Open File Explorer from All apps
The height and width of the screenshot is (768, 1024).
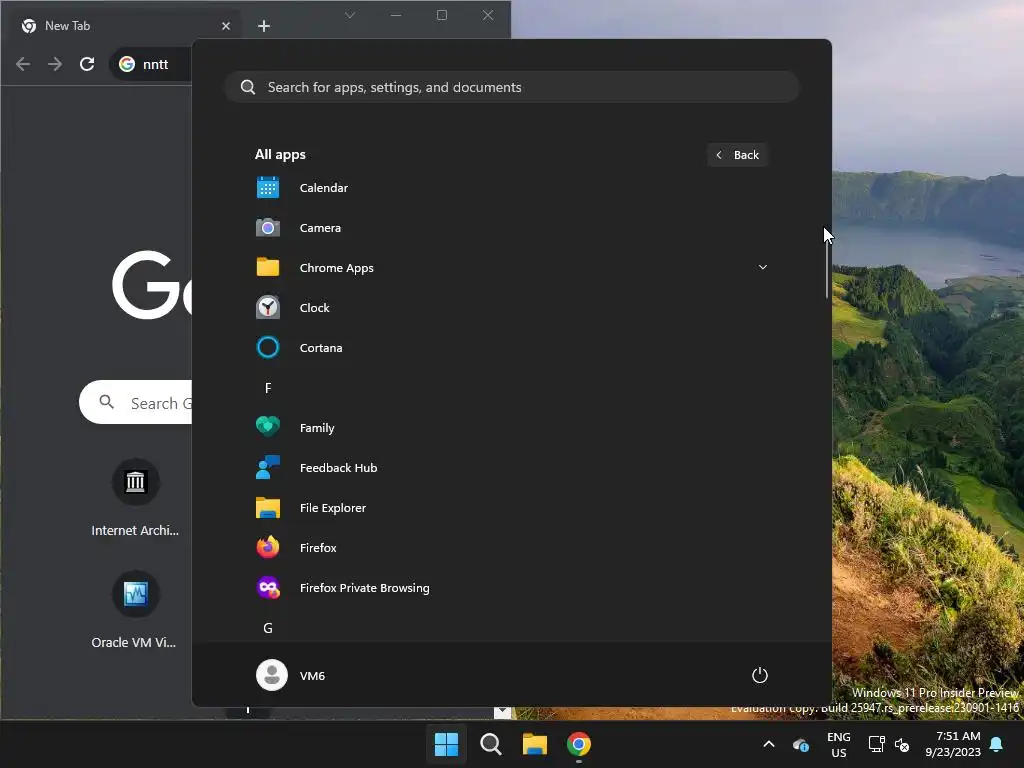(512, 507)
